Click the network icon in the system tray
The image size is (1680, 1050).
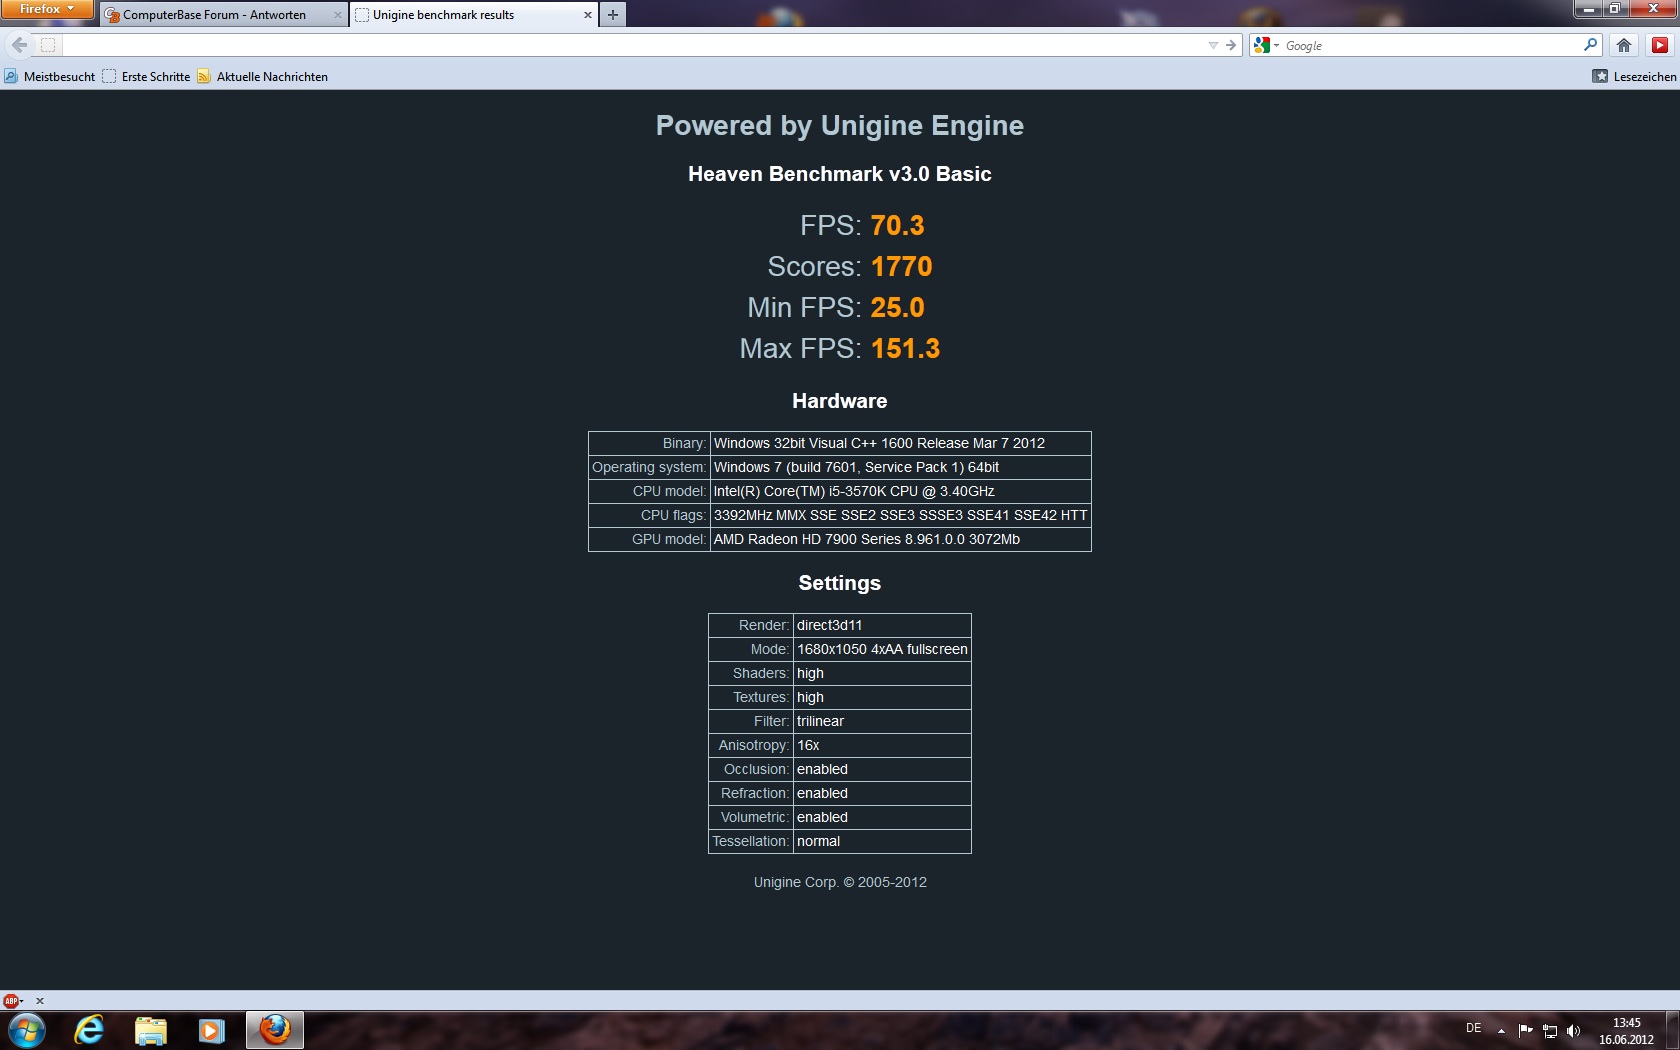pyautogui.click(x=1549, y=1030)
